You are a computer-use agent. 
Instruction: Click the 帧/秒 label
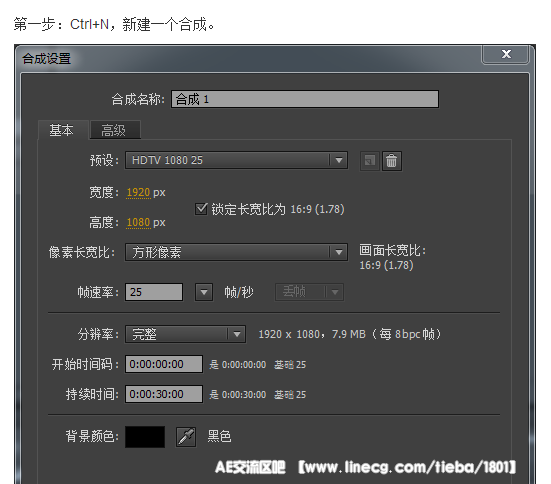click(x=239, y=292)
